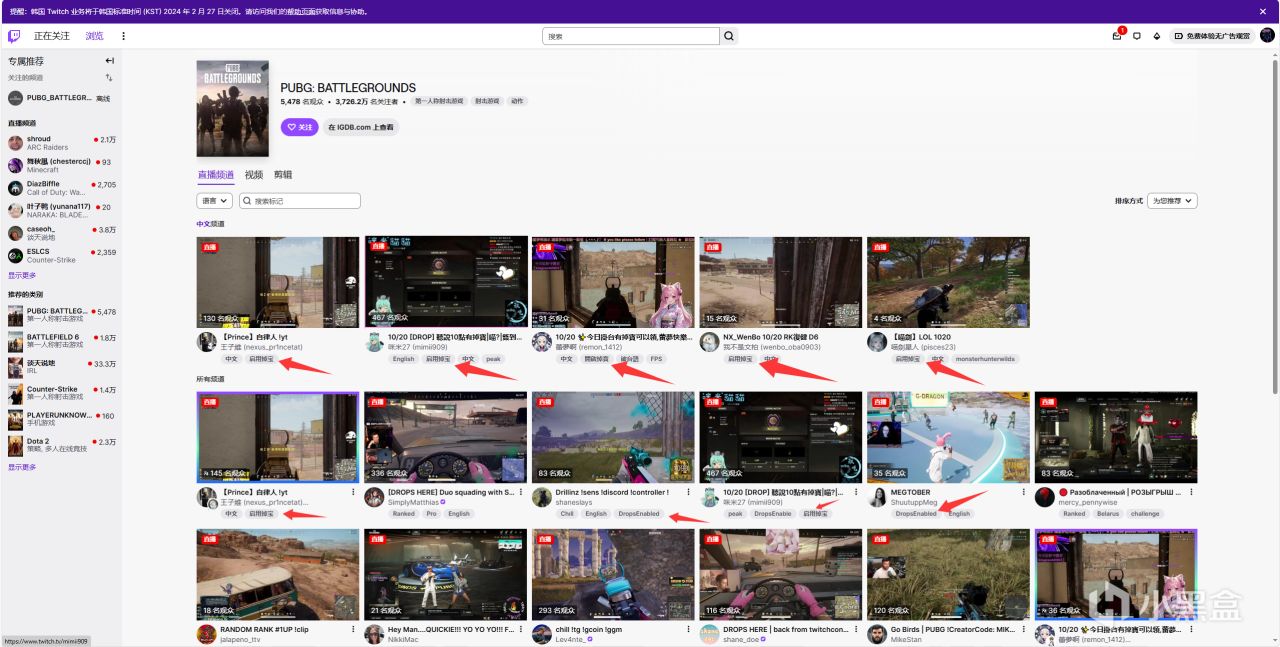Open options menu for Drillinz !sens stream card
Image resolution: width=1280 pixels, height=647 pixels.
tap(689, 492)
